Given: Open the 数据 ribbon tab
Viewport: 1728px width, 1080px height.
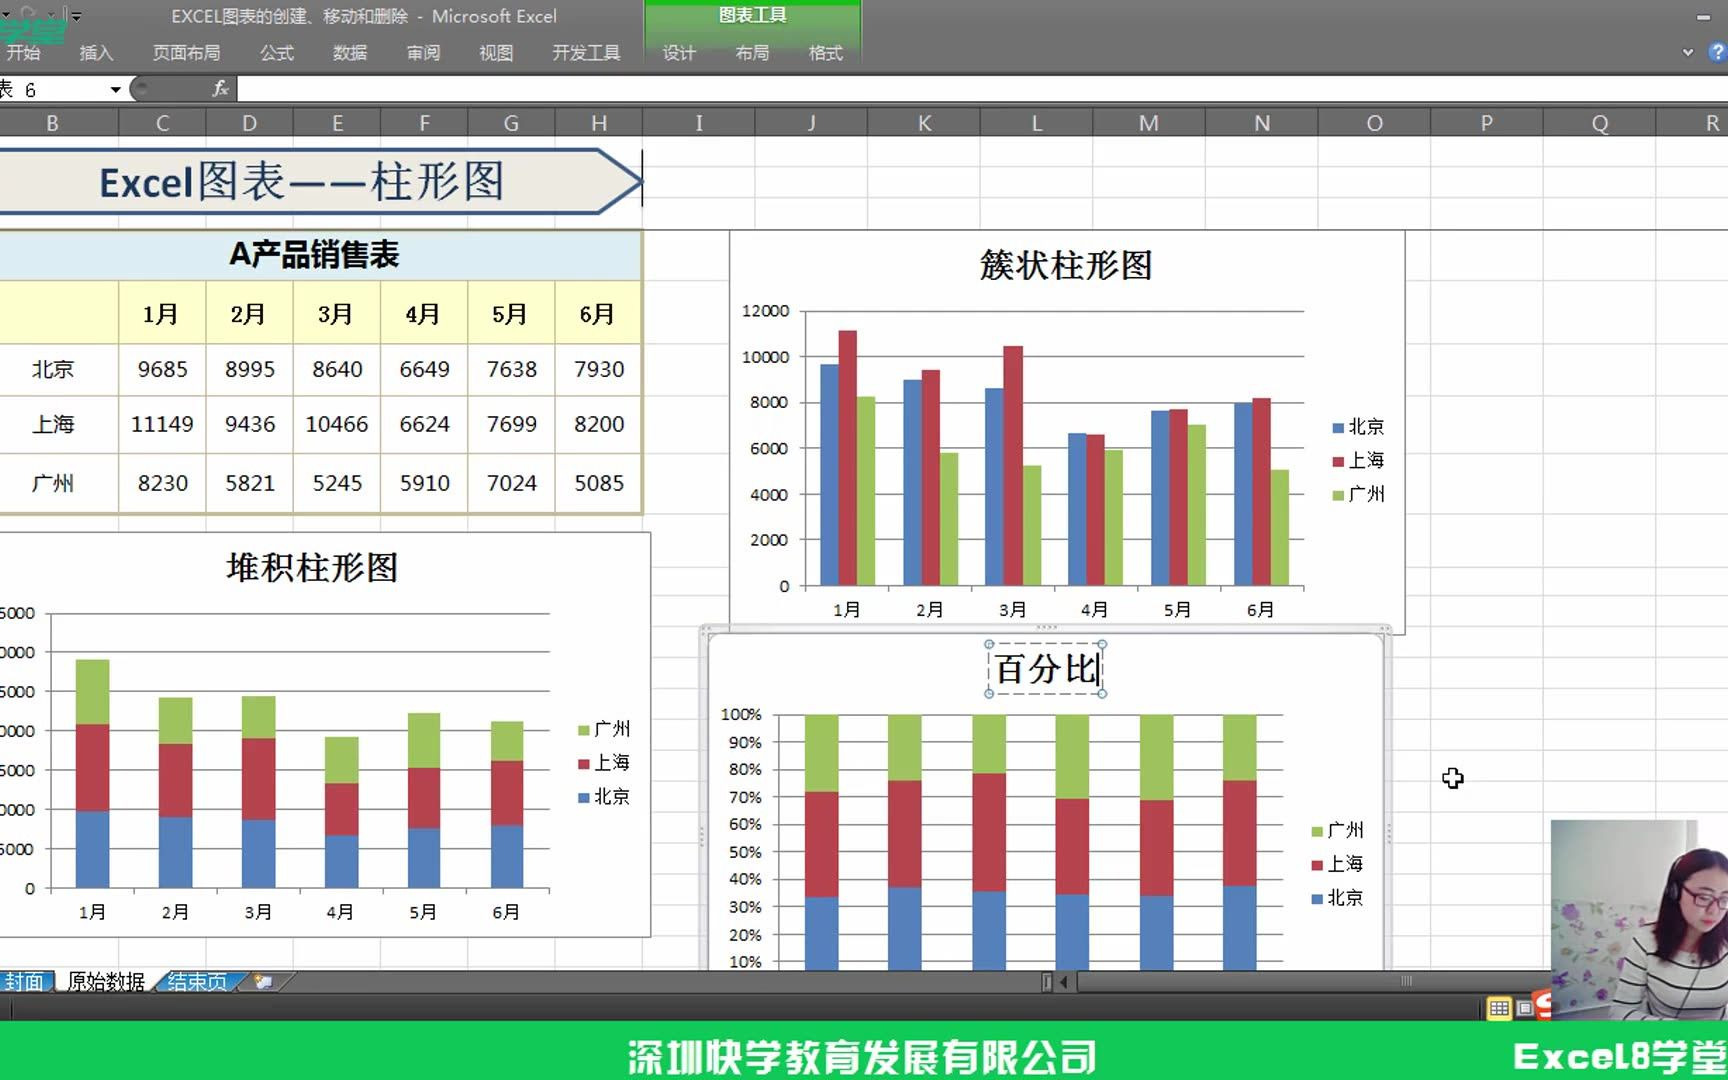Looking at the screenshot, I should [x=348, y=54].
